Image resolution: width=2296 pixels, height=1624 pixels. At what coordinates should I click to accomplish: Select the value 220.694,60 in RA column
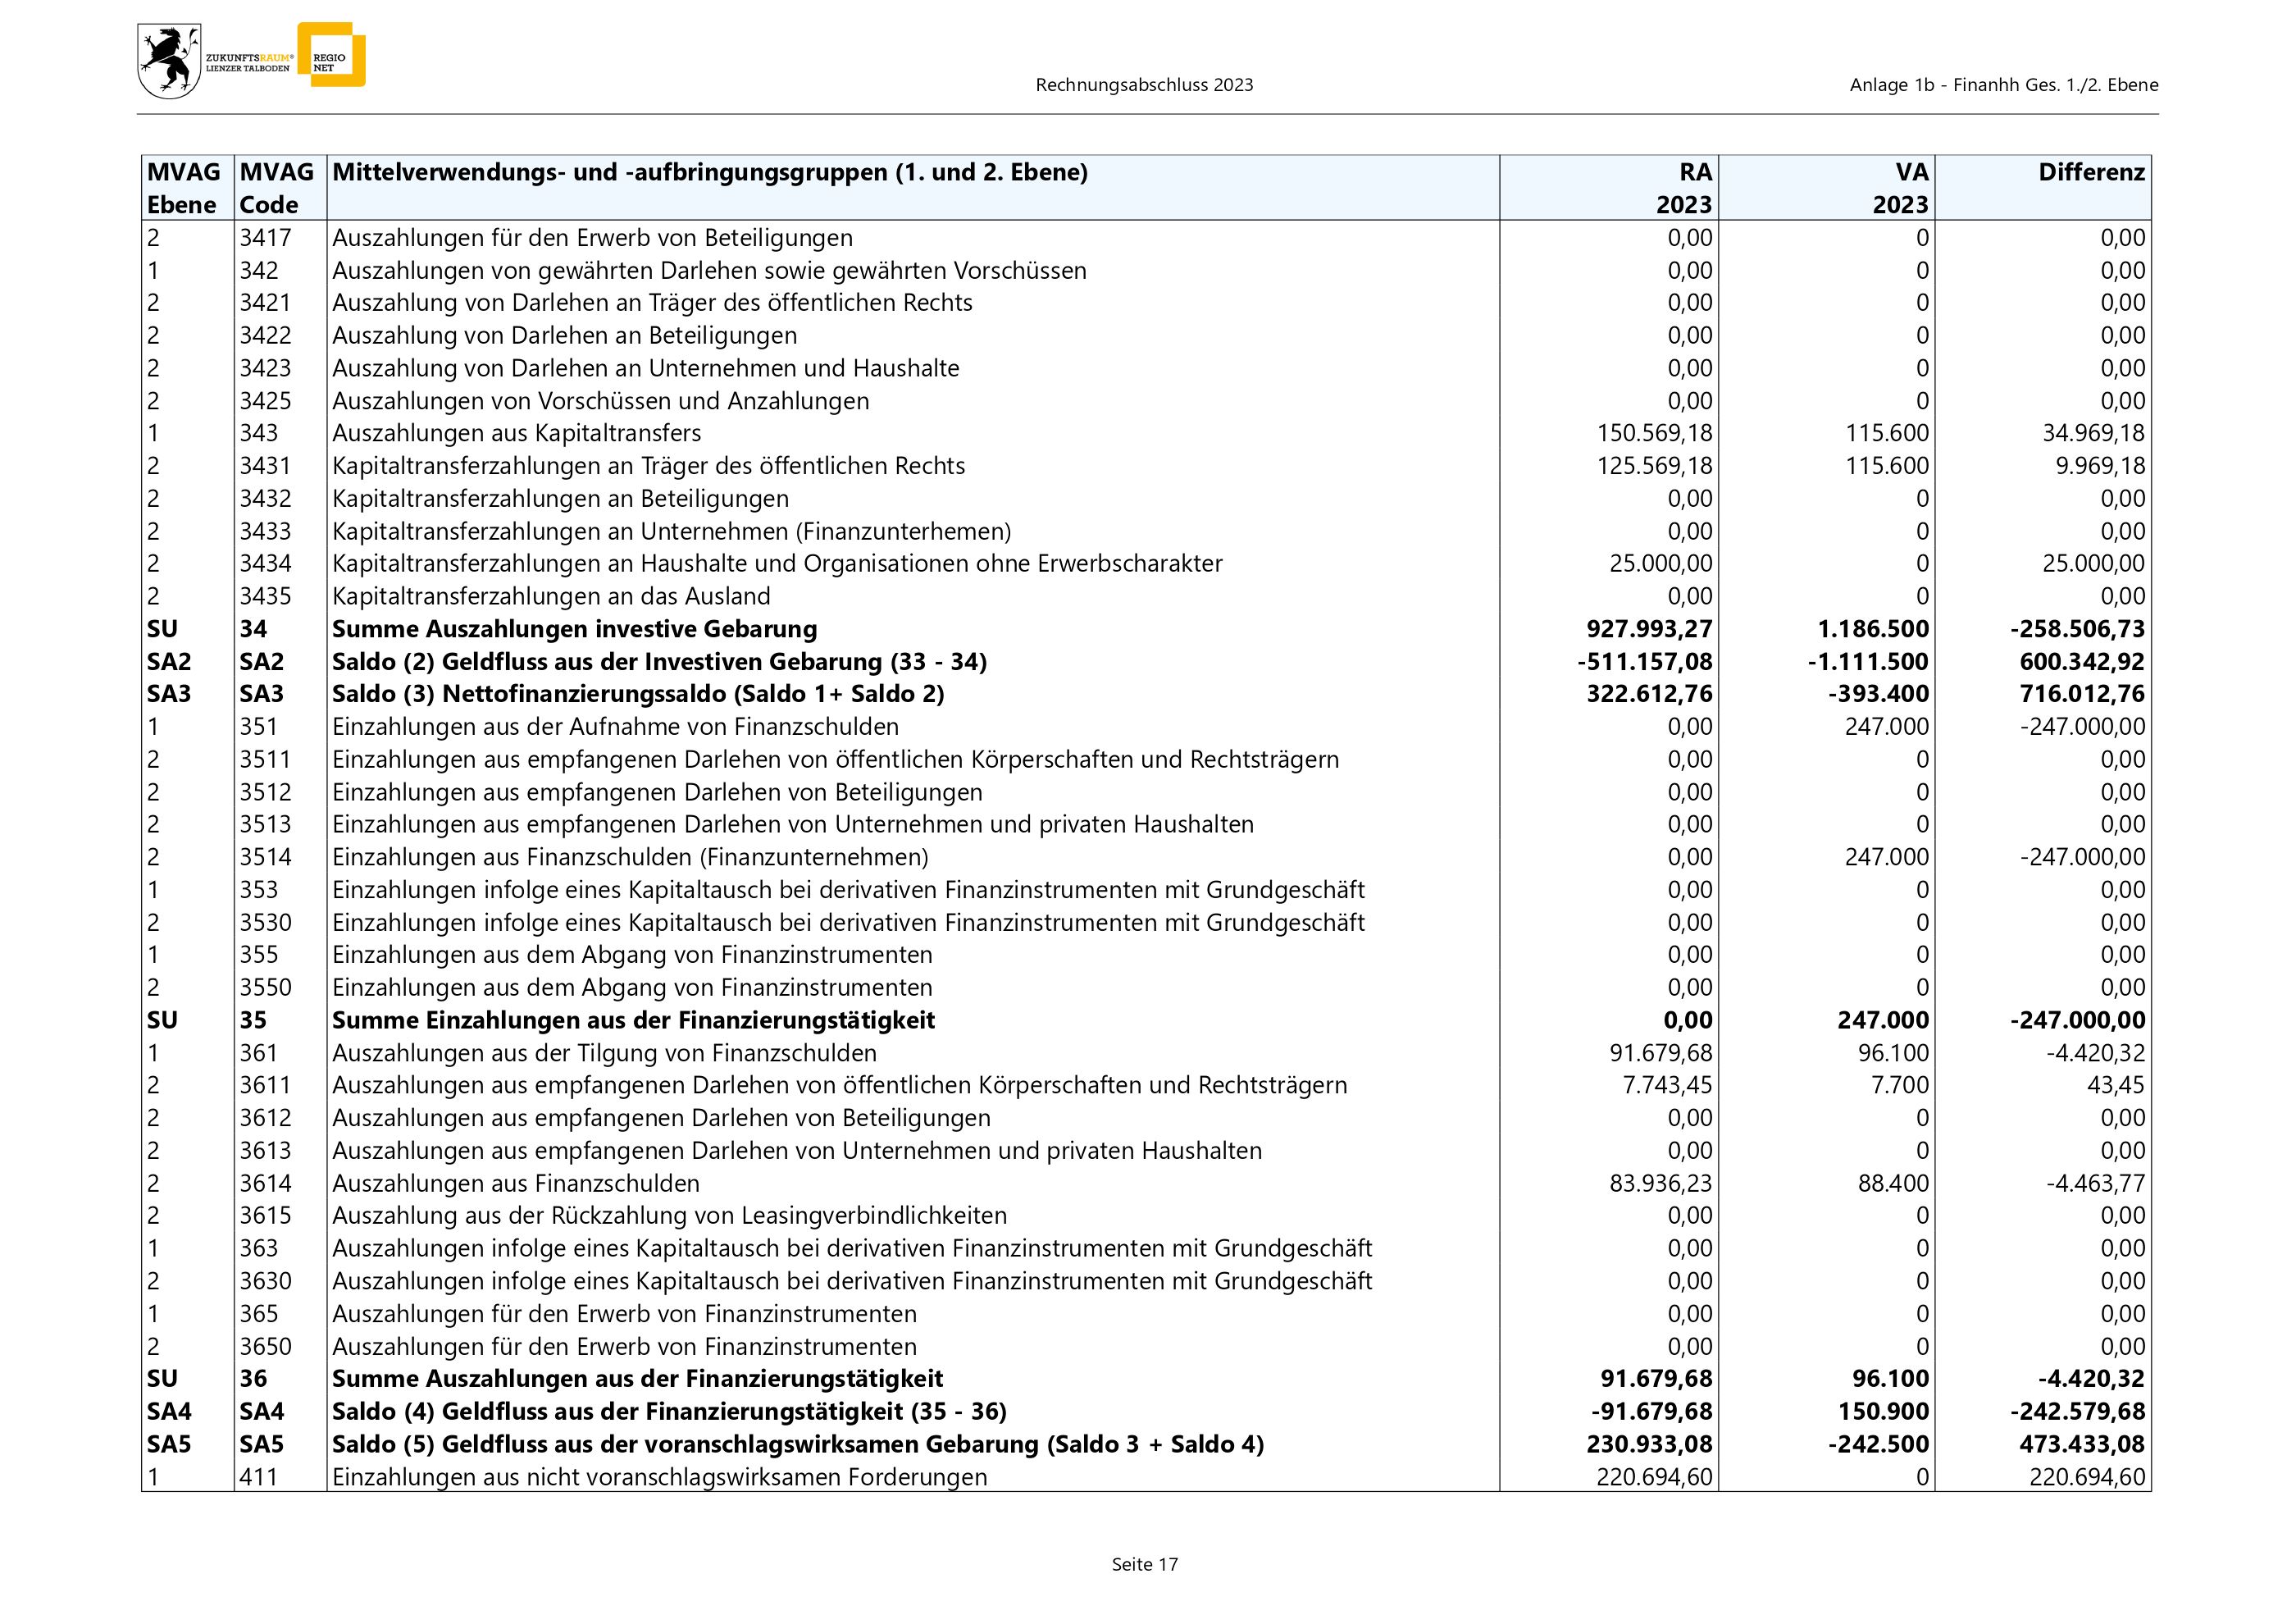tap(1654, 1477)
